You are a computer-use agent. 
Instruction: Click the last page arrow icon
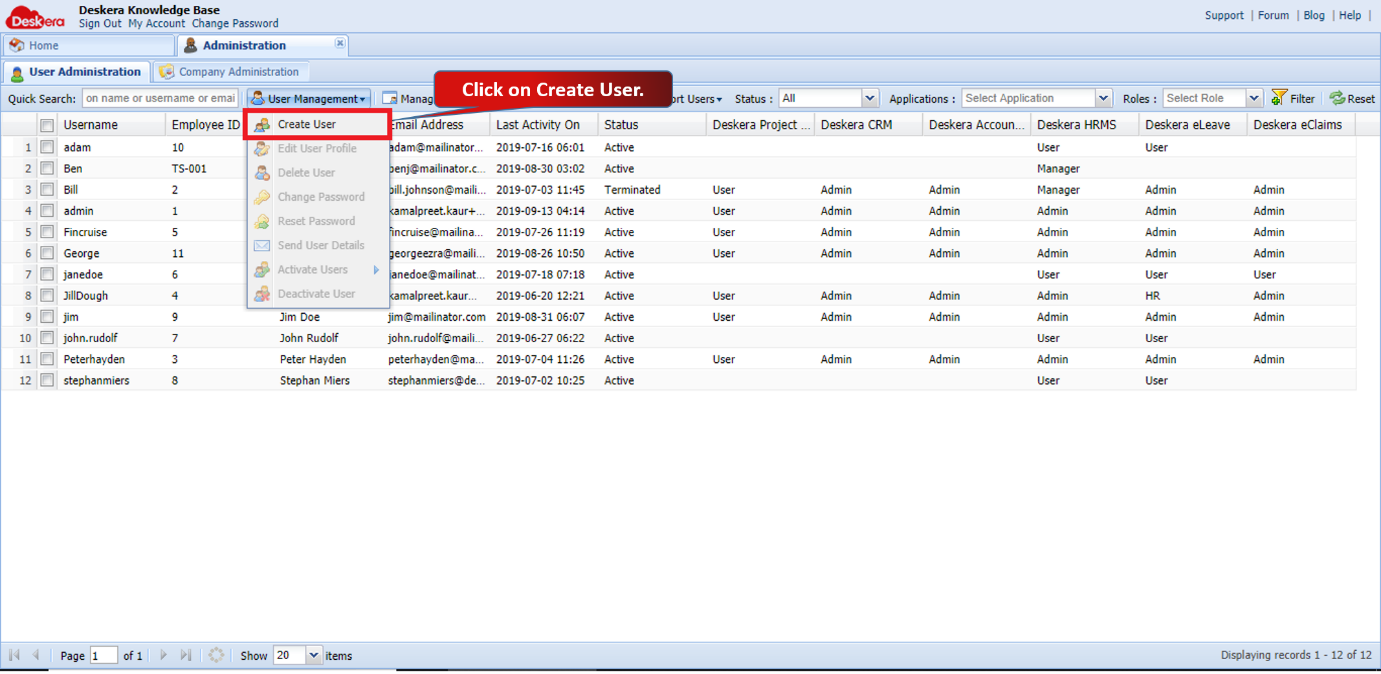tap(186, 655)
